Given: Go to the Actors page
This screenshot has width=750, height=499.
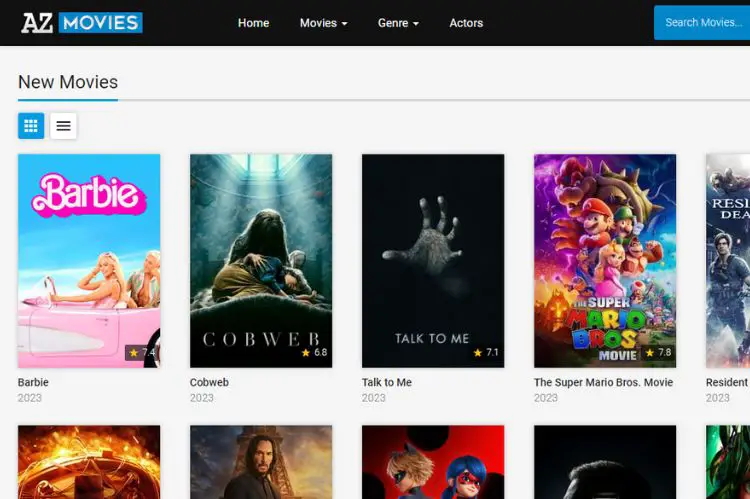Looking at the screenshot, I should [466, 23].
